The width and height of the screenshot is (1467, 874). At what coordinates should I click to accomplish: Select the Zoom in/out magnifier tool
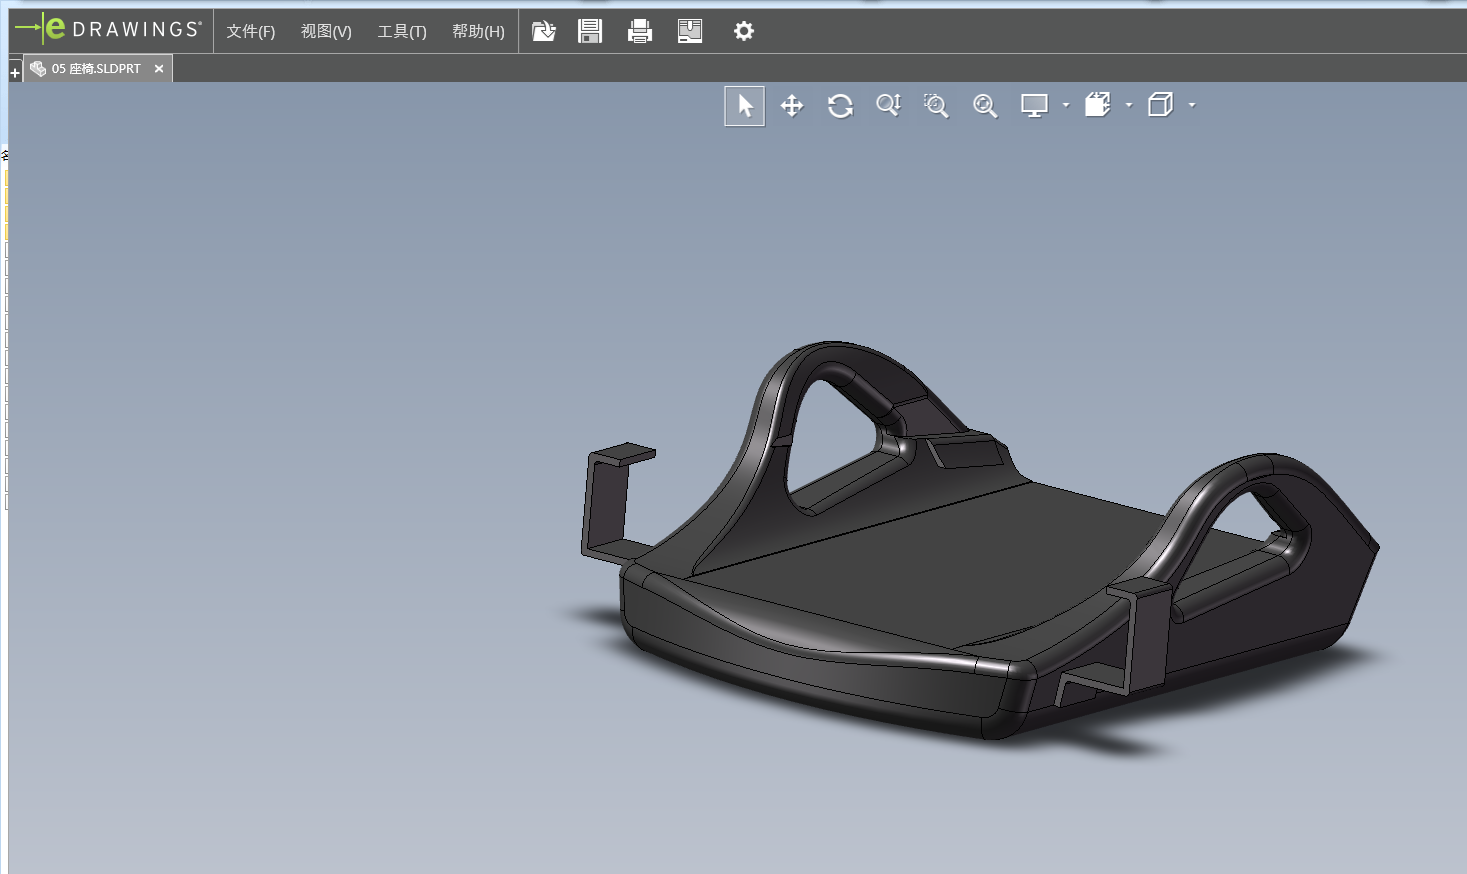point(888,106)
